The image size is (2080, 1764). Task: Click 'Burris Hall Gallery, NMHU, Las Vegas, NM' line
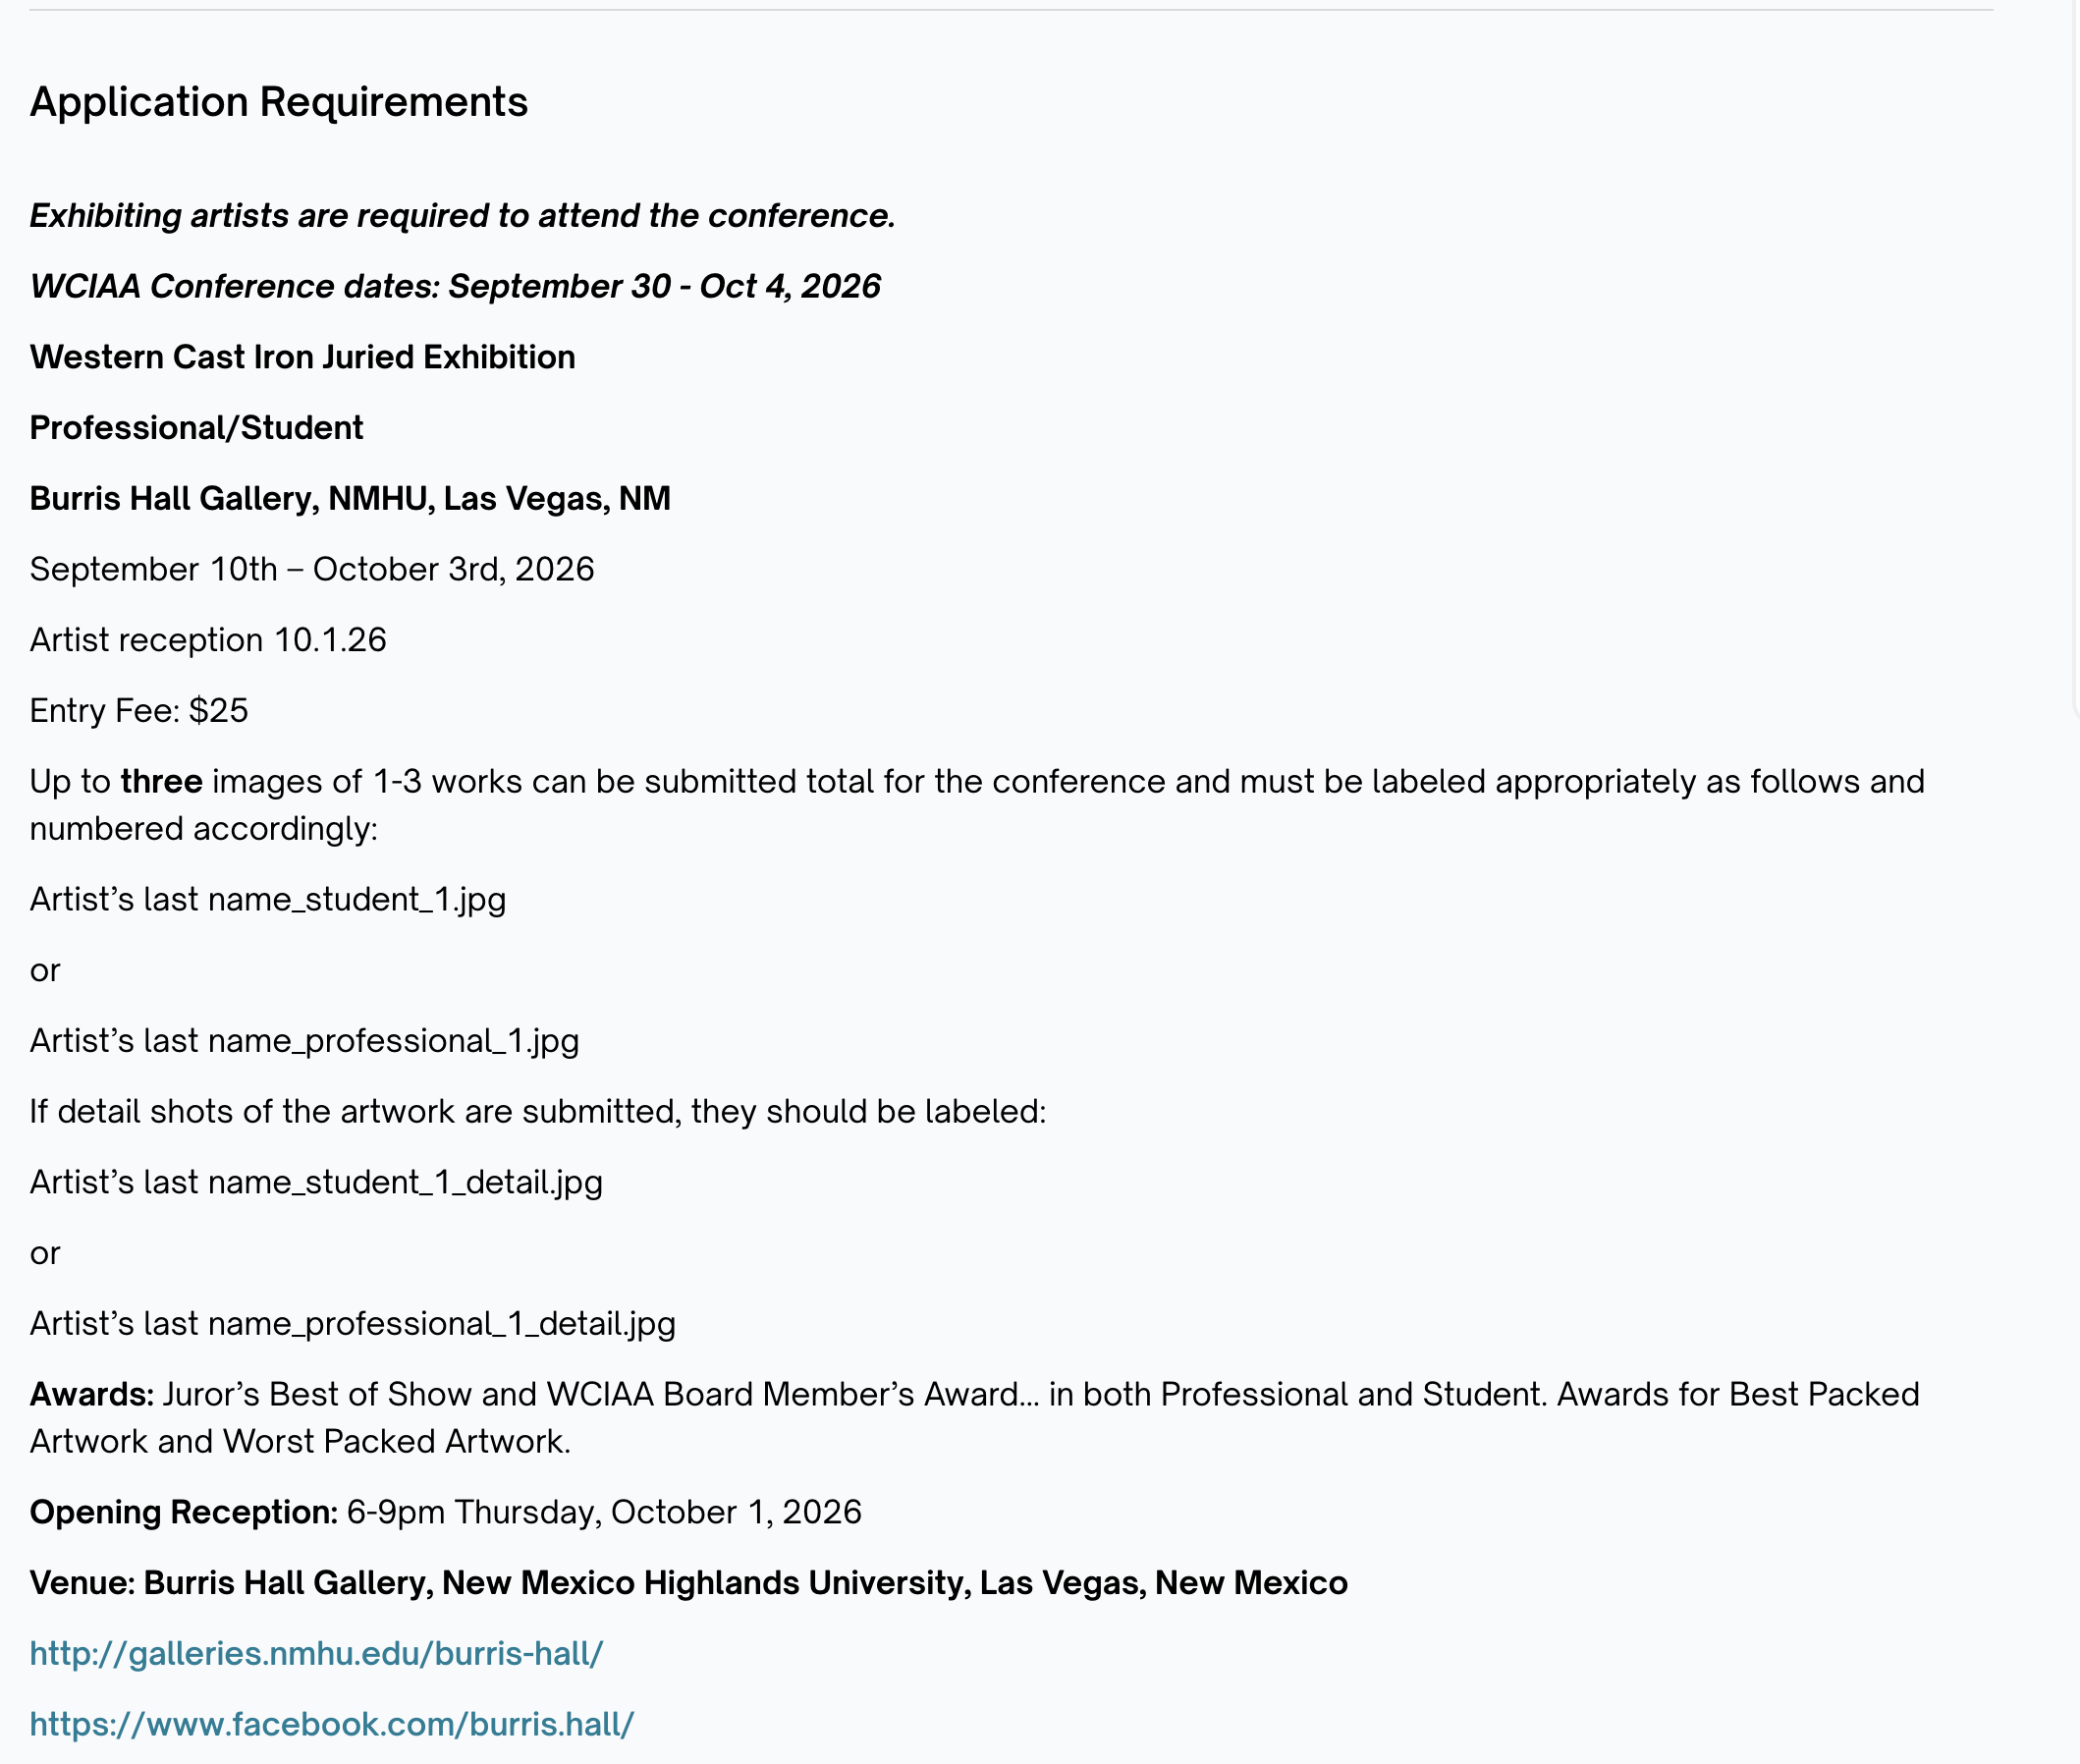[350, 499]
